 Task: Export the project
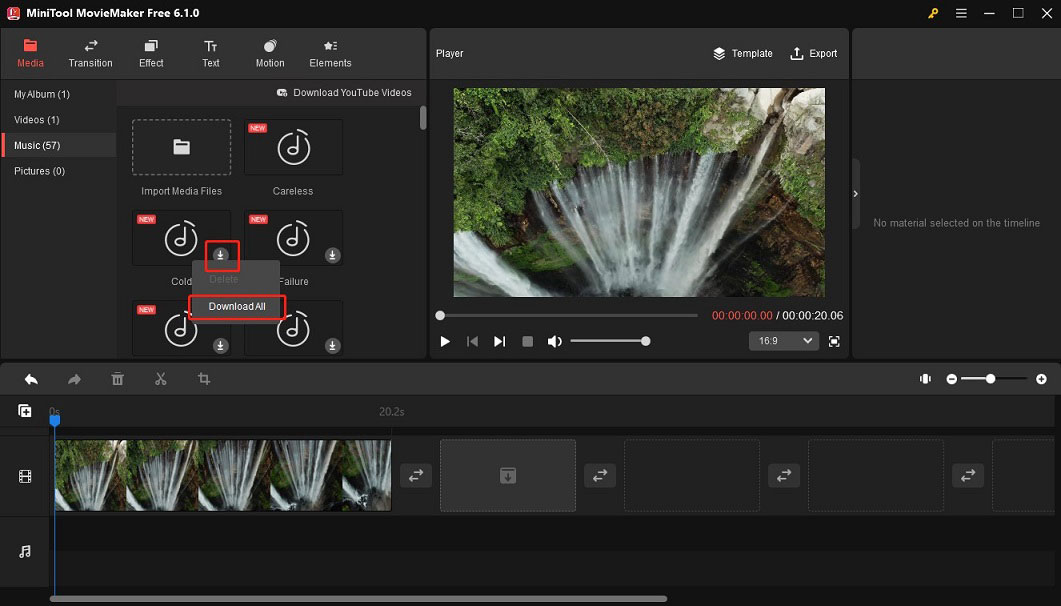click(813, 53)
